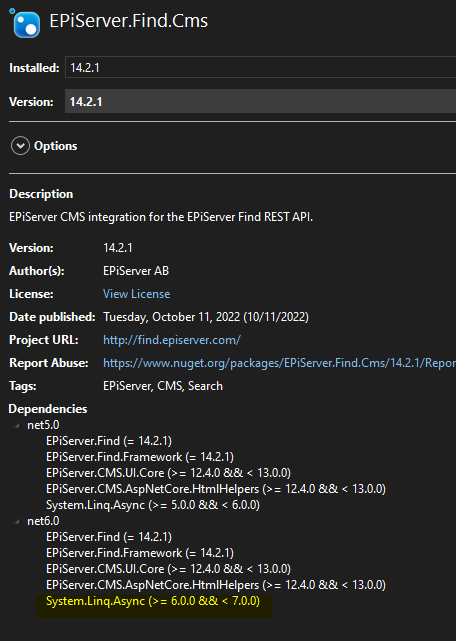Select highlighted System.Linq.Async (>= 6.0.0 && < 7.0.0)
The width and height of the screenshot is (456, 641).
[153, 601]
